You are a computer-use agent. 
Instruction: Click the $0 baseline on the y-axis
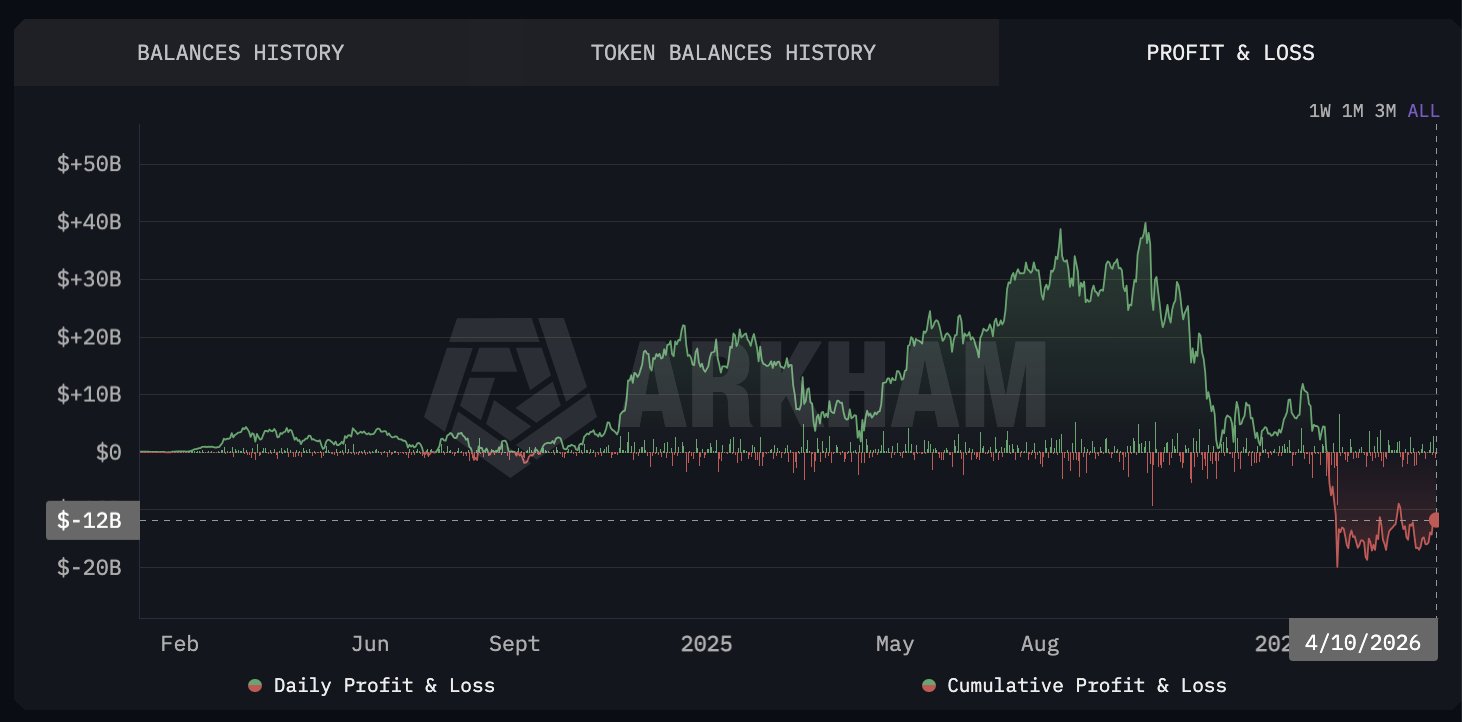pyautogui.click(x=107, y=451)
